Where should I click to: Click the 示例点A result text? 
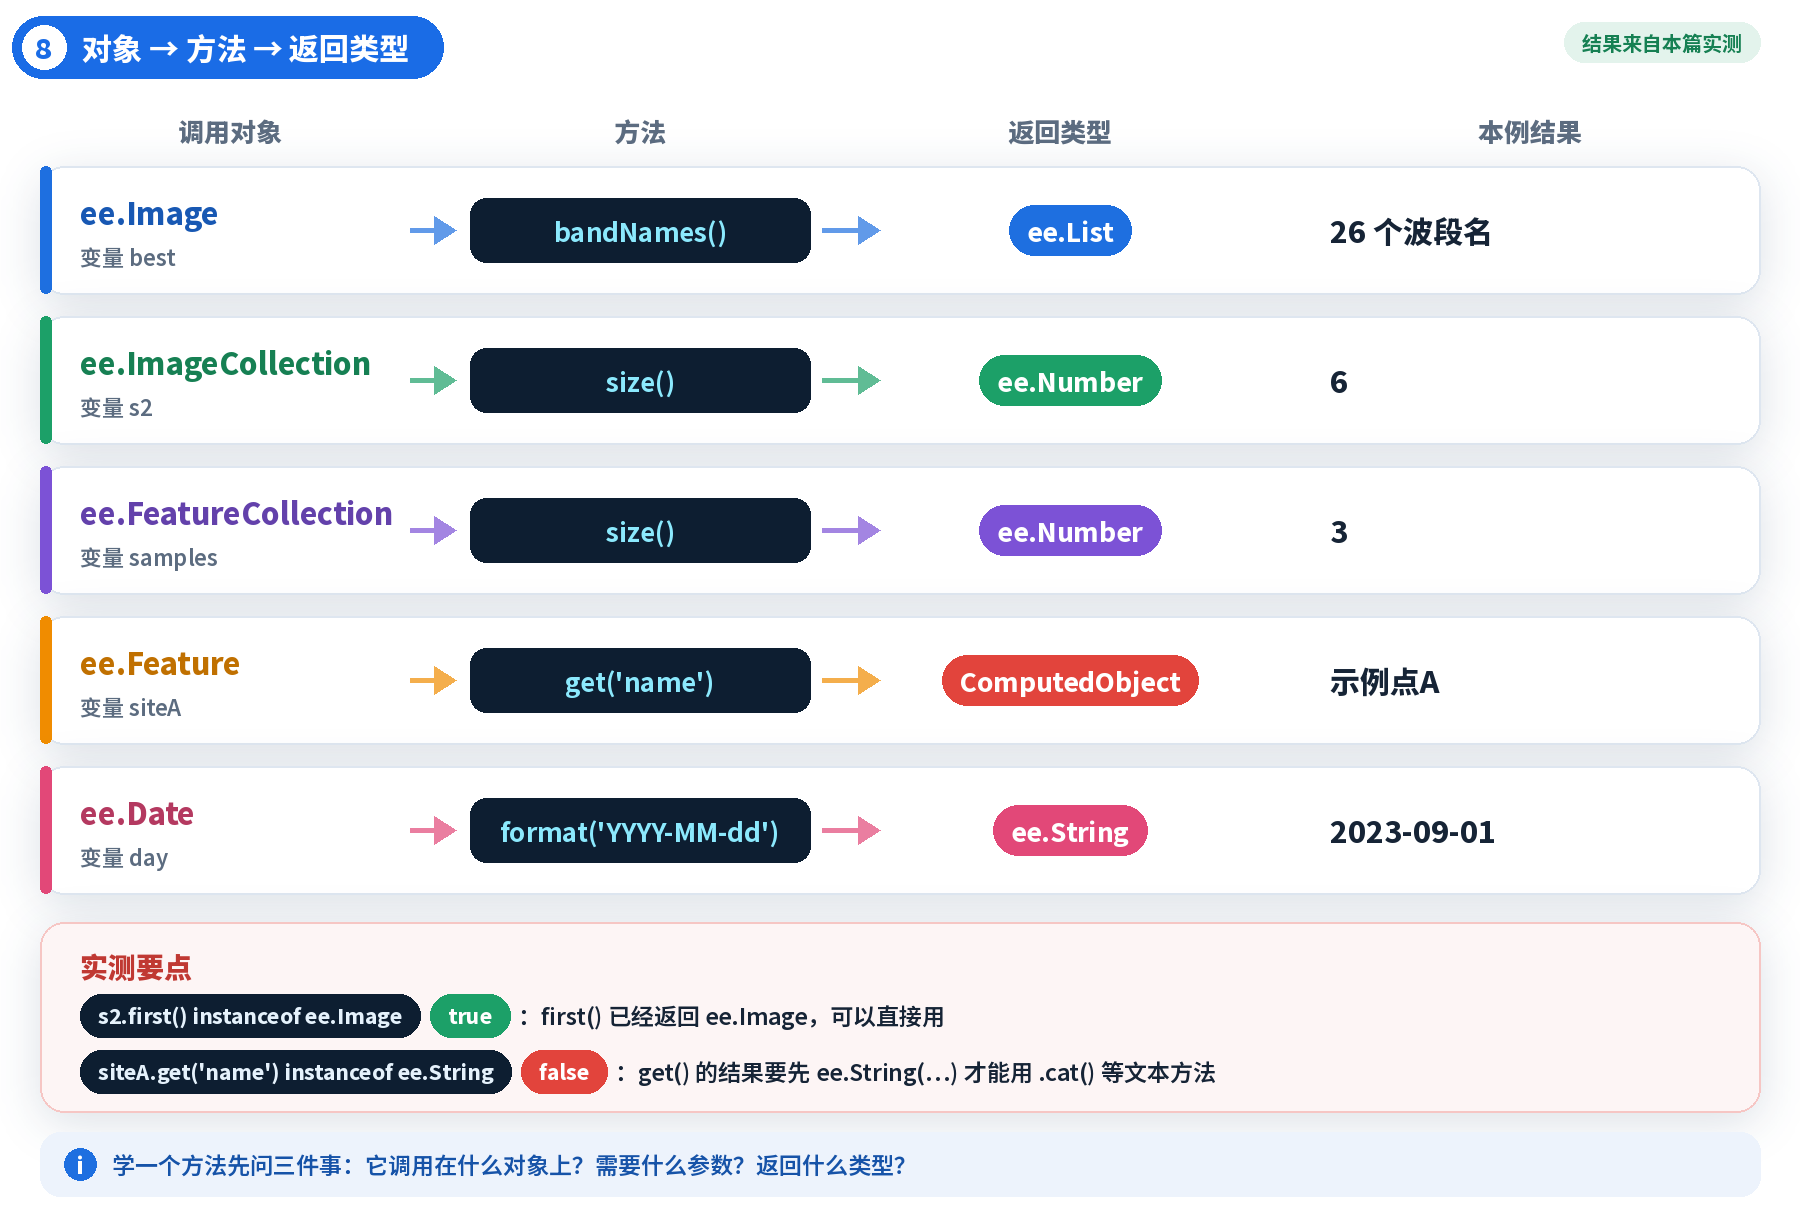point(1384,682)
